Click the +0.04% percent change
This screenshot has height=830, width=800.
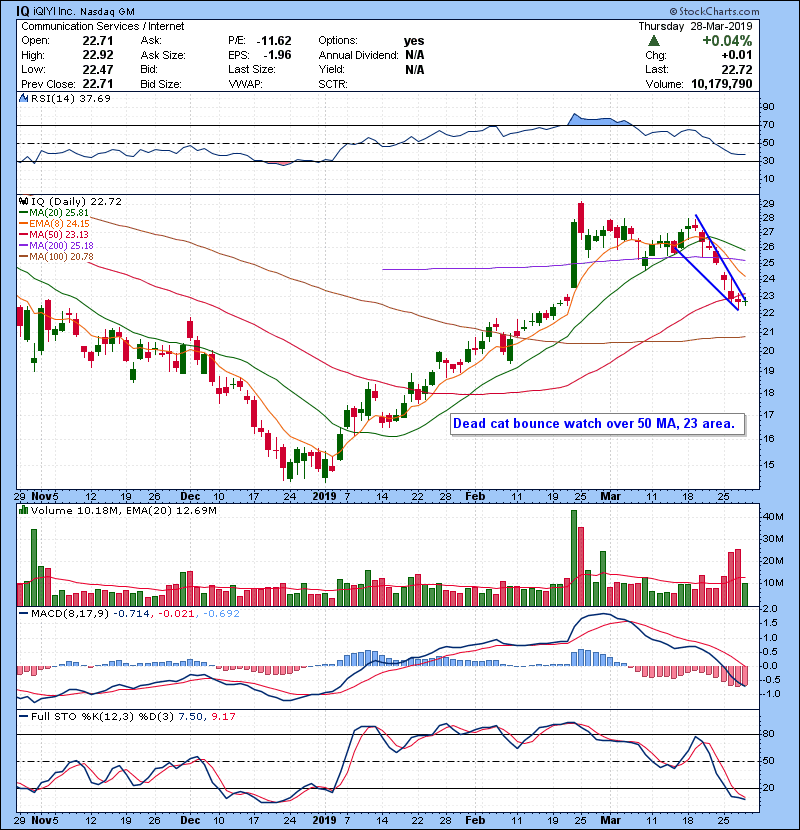point(727,41)
